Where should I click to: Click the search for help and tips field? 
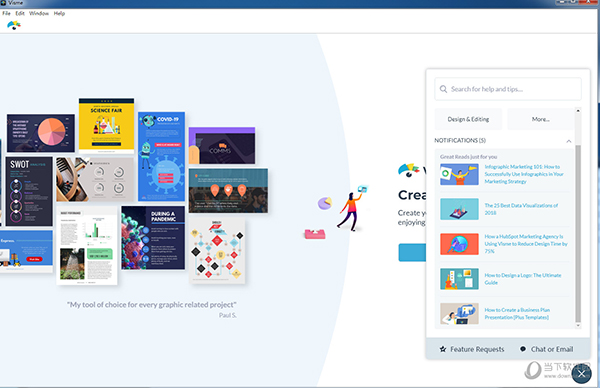pos(508,89)
